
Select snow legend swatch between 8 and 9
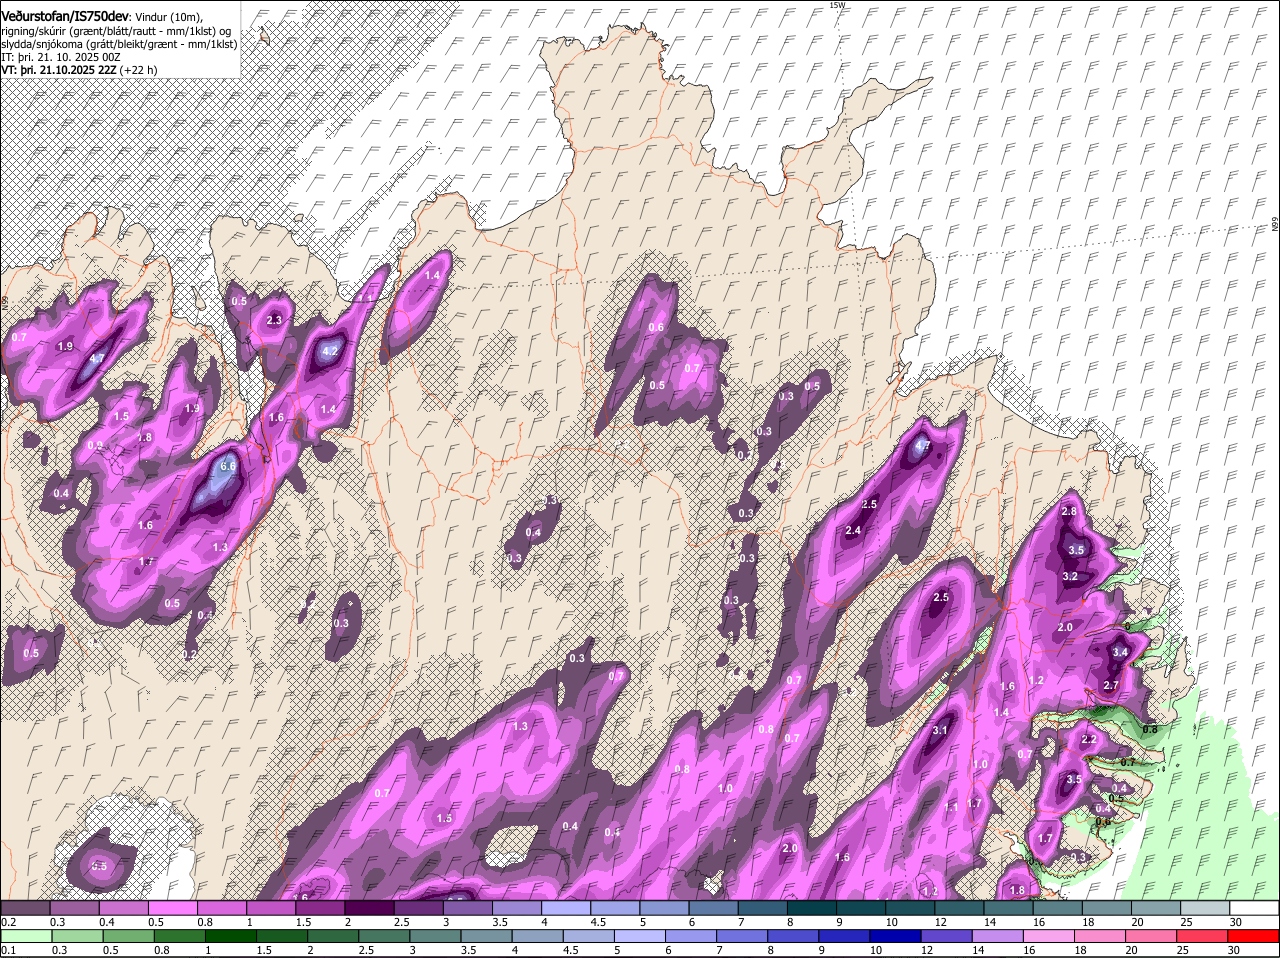[812, 907]
